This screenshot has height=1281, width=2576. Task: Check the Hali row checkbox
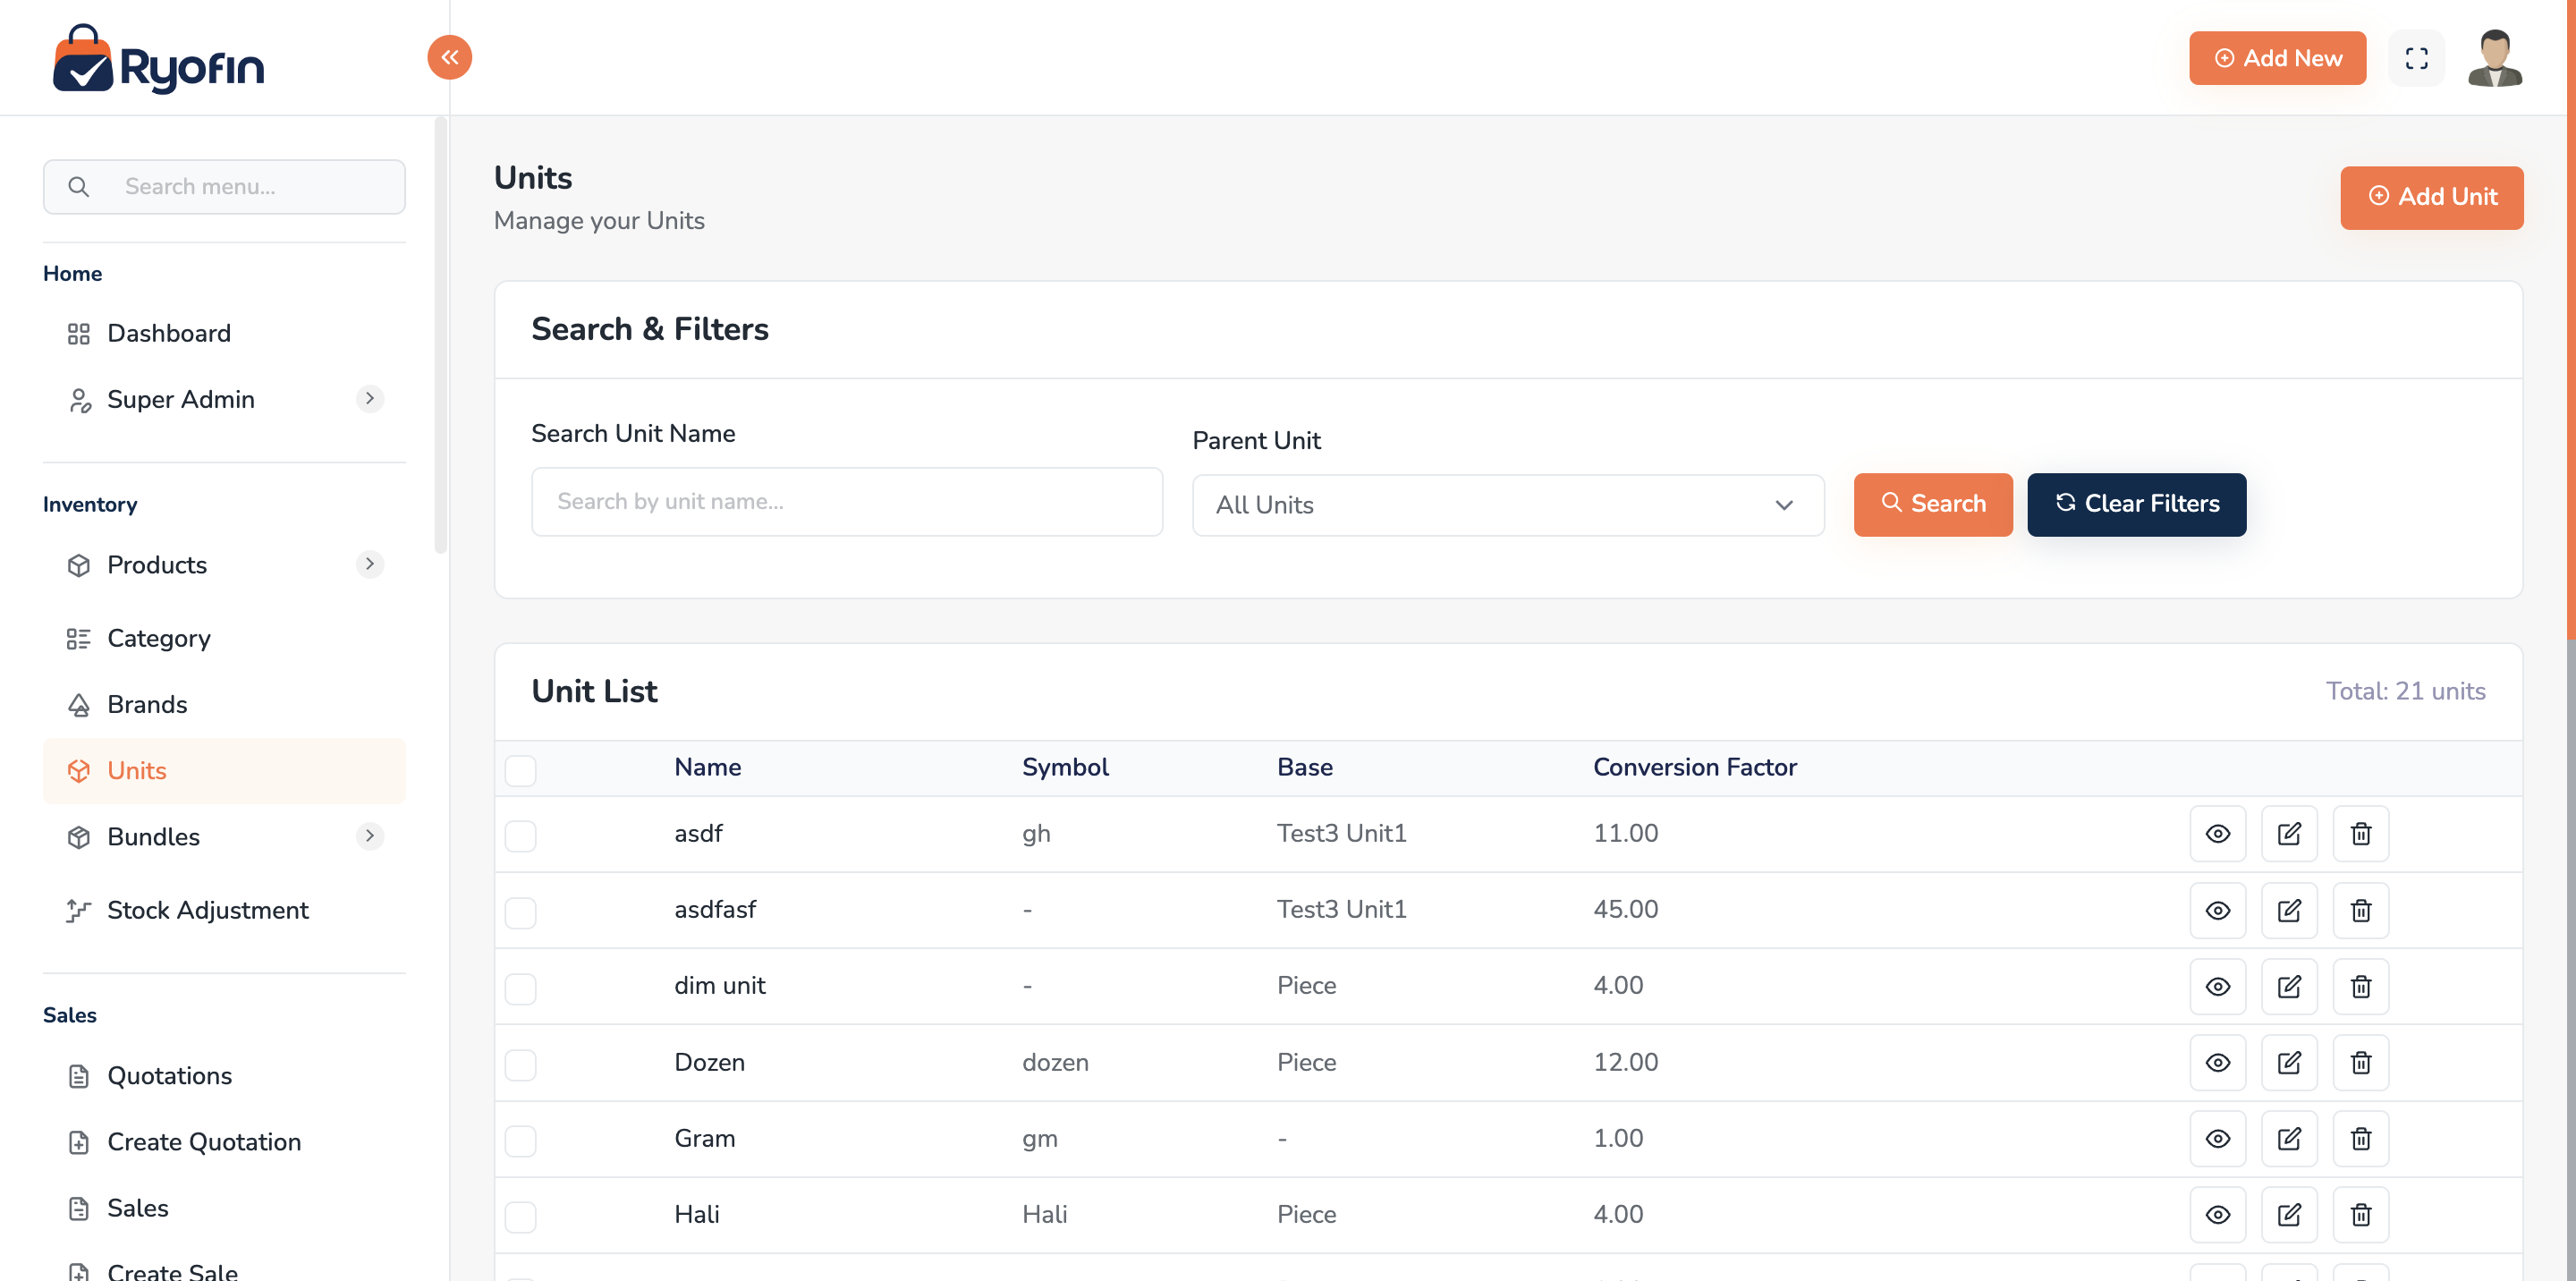click(x=520, y=1216)
